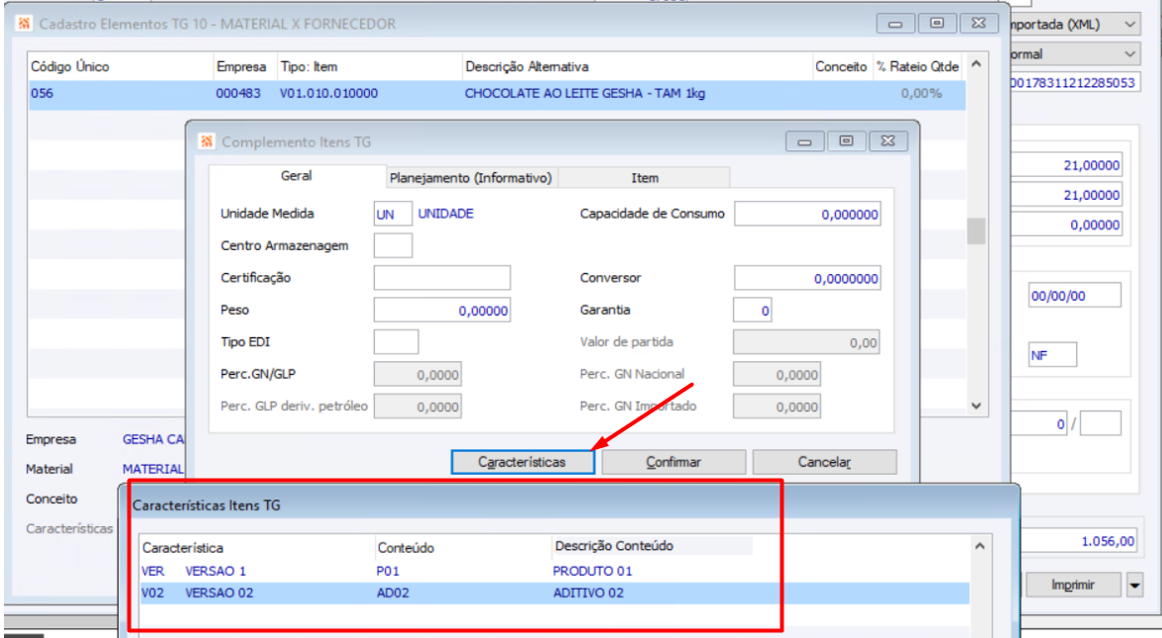The width and height of the screenshot is (1162, 638).
Task: Click the item grid's scroll down arrow
Action: (976, 405)
